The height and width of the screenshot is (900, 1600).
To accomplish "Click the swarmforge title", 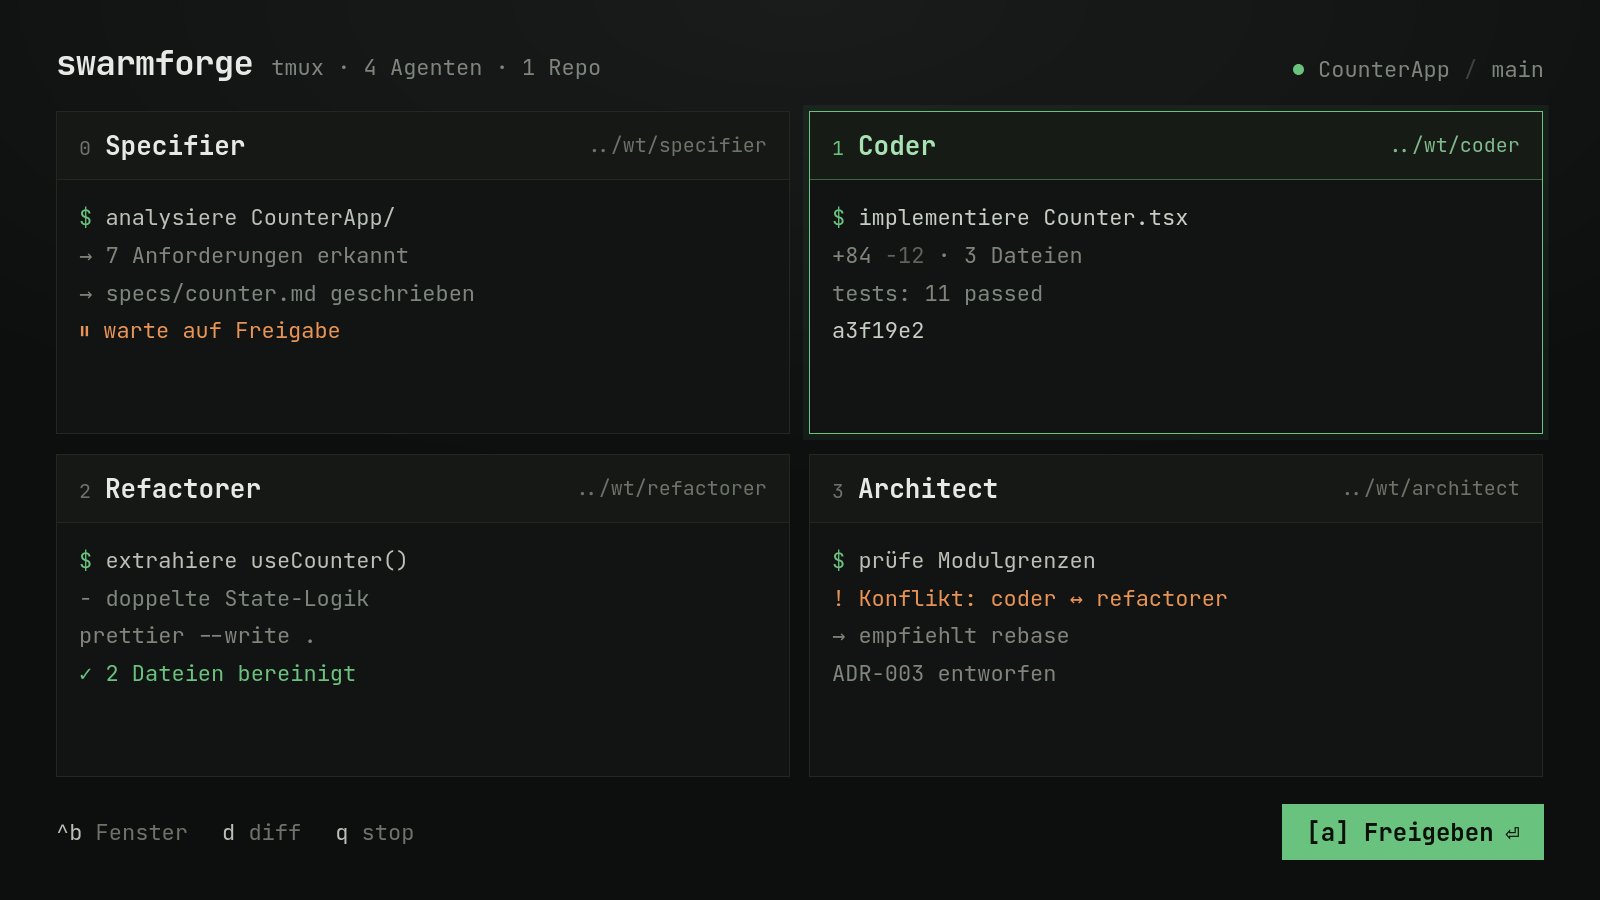I will [x=155, y=64].
